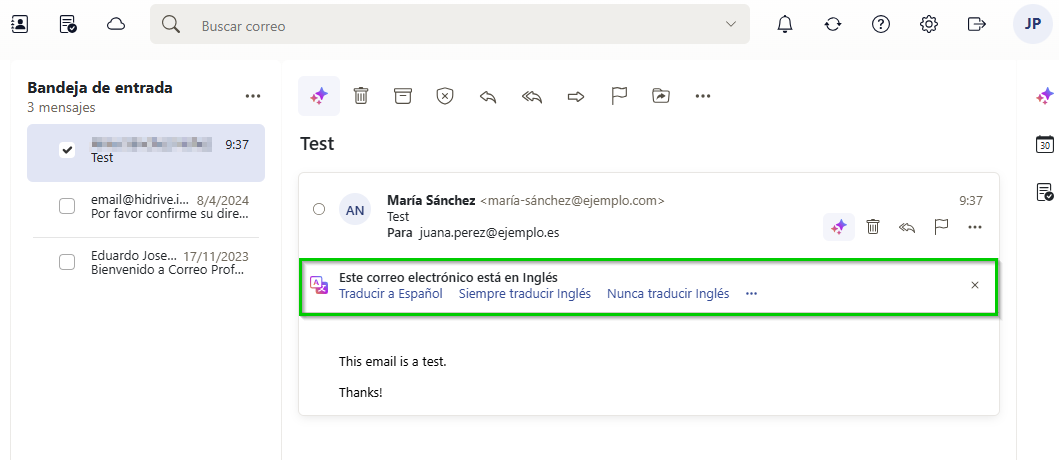This screenshot has width=1059, height=460.
Task: Click Nunca traducir Inglés link
Action: click(668, 294)
